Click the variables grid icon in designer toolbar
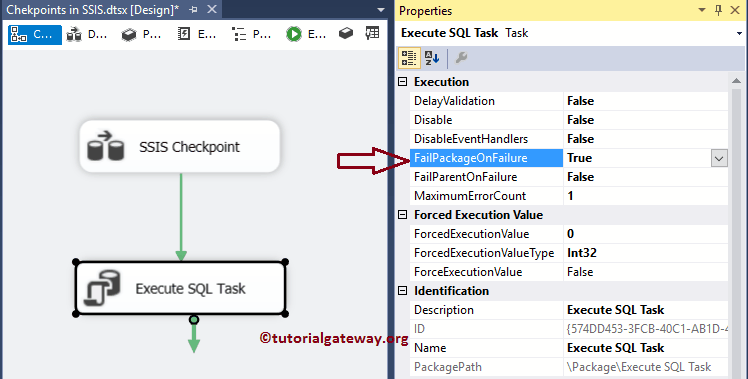Viewport: 748px width, 379px height. coord(372,33)
